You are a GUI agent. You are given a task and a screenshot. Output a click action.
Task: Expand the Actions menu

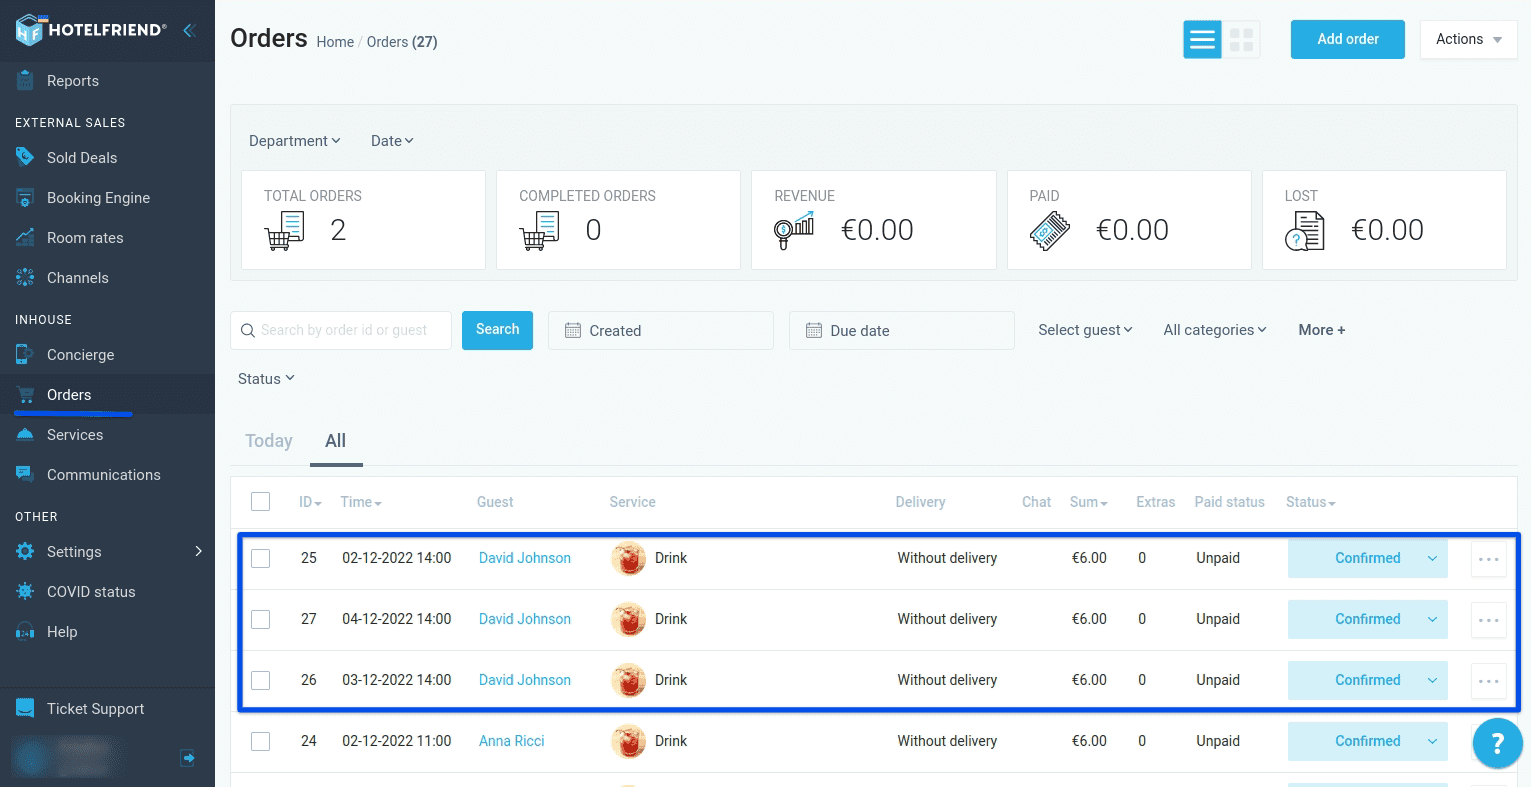tap(1467, 39)
